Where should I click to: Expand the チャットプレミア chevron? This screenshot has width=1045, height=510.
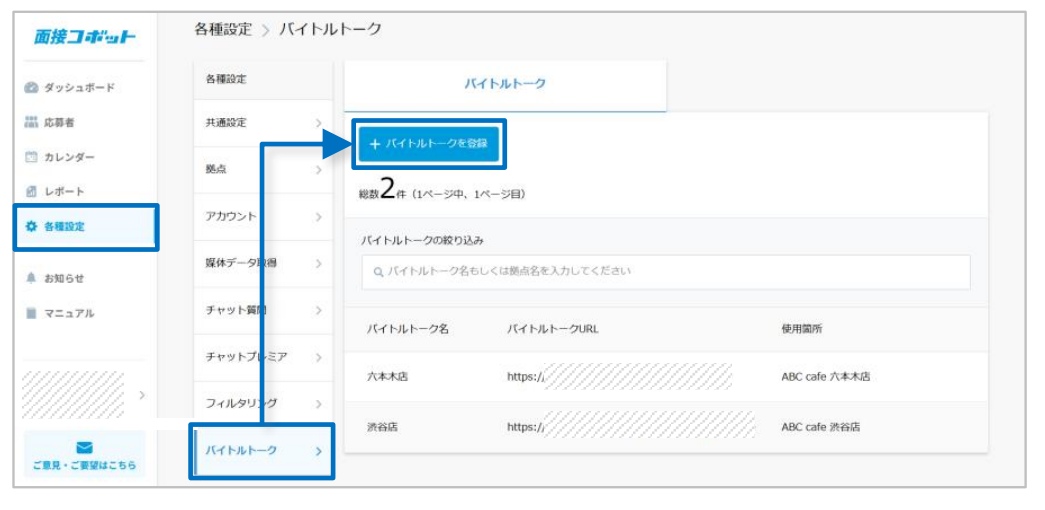point(318,357)
